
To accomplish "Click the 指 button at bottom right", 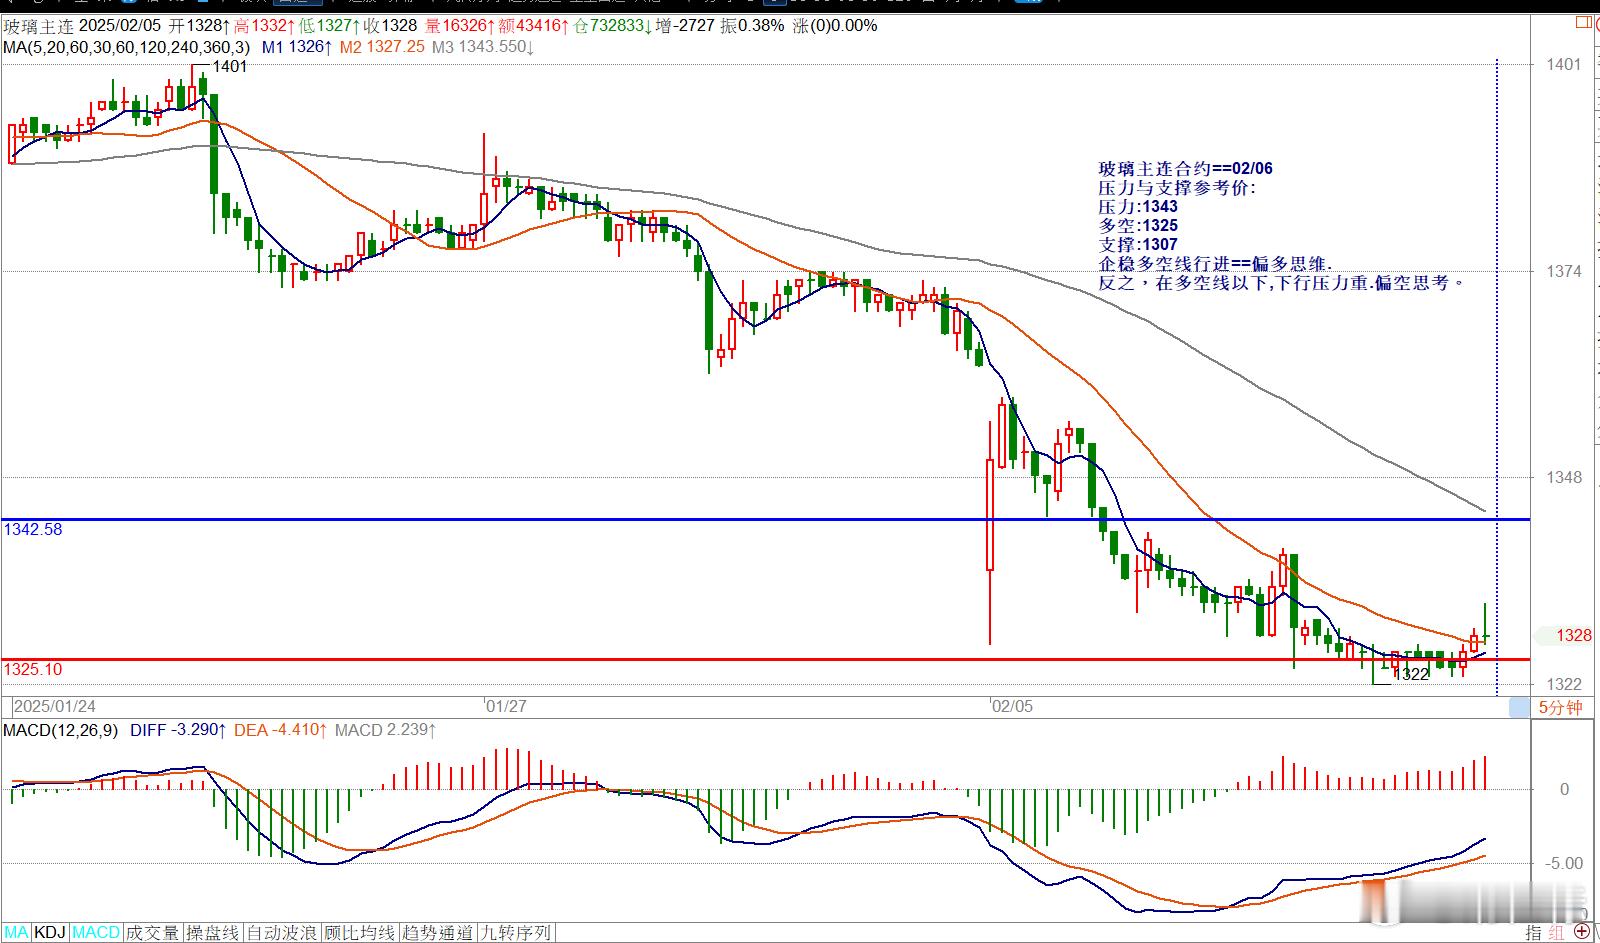I will (1535, 932).
